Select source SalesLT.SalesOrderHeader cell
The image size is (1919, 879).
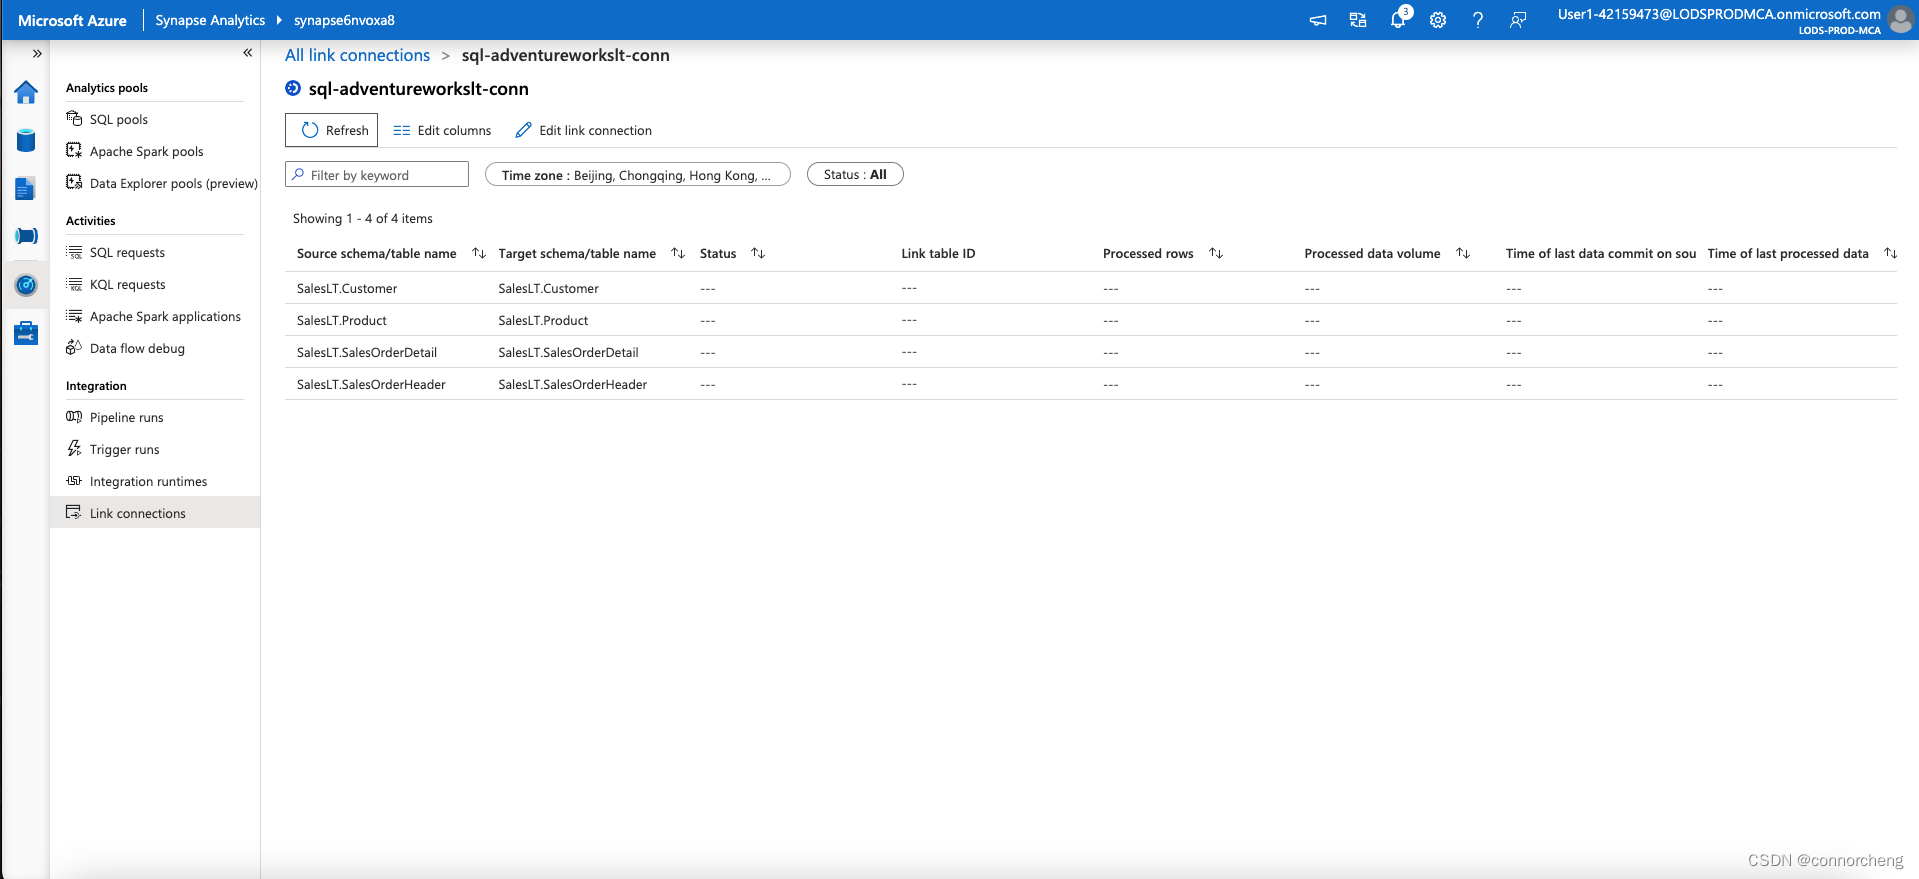pyautogui.click(x=371, y=384)
